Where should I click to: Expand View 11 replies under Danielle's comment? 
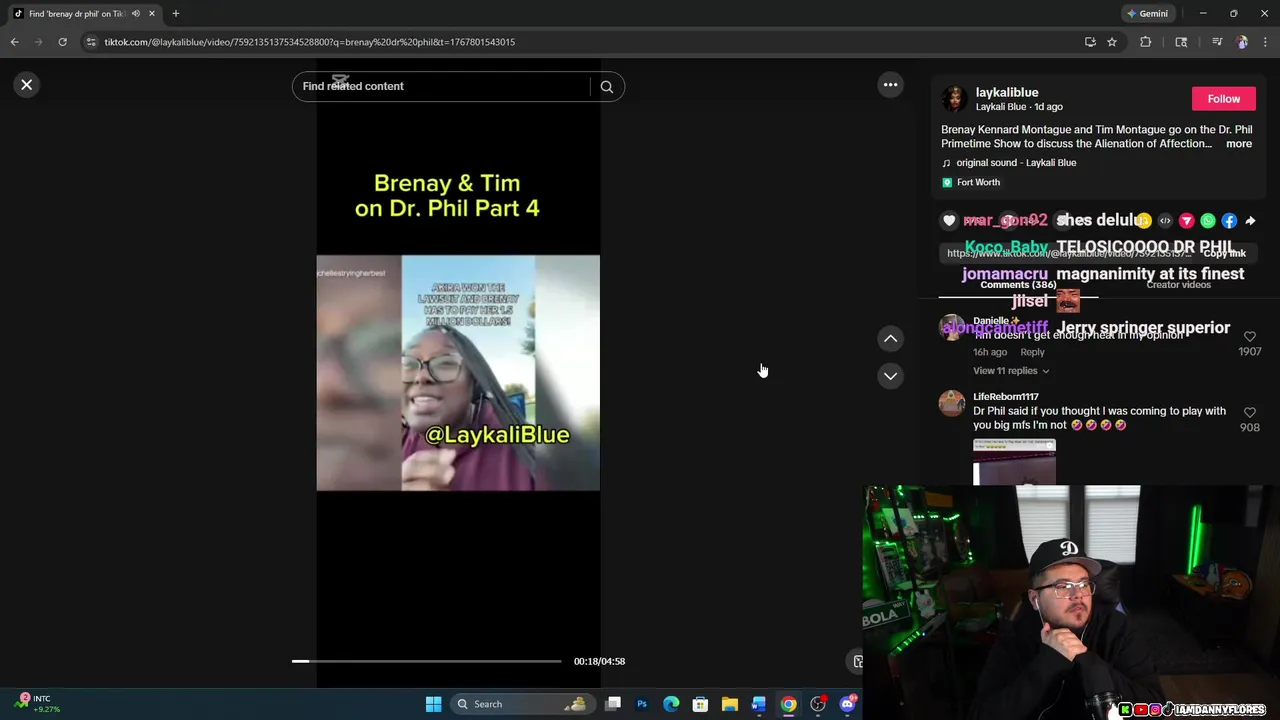coord(1011,371)
